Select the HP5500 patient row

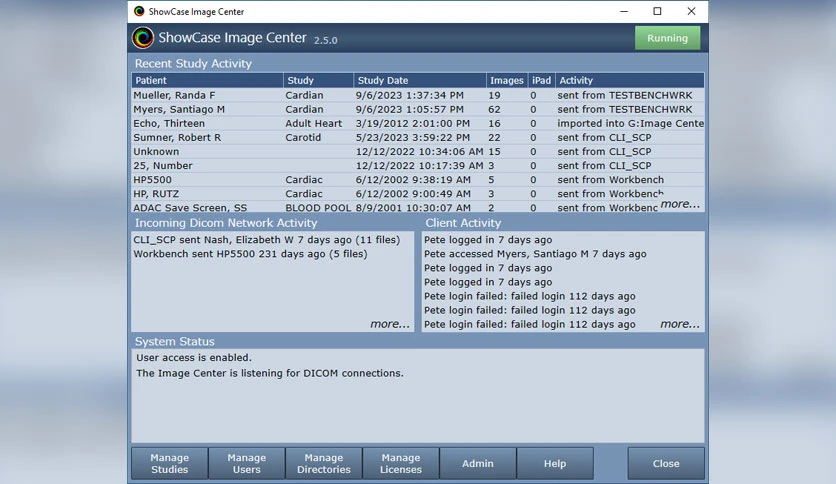418,180
